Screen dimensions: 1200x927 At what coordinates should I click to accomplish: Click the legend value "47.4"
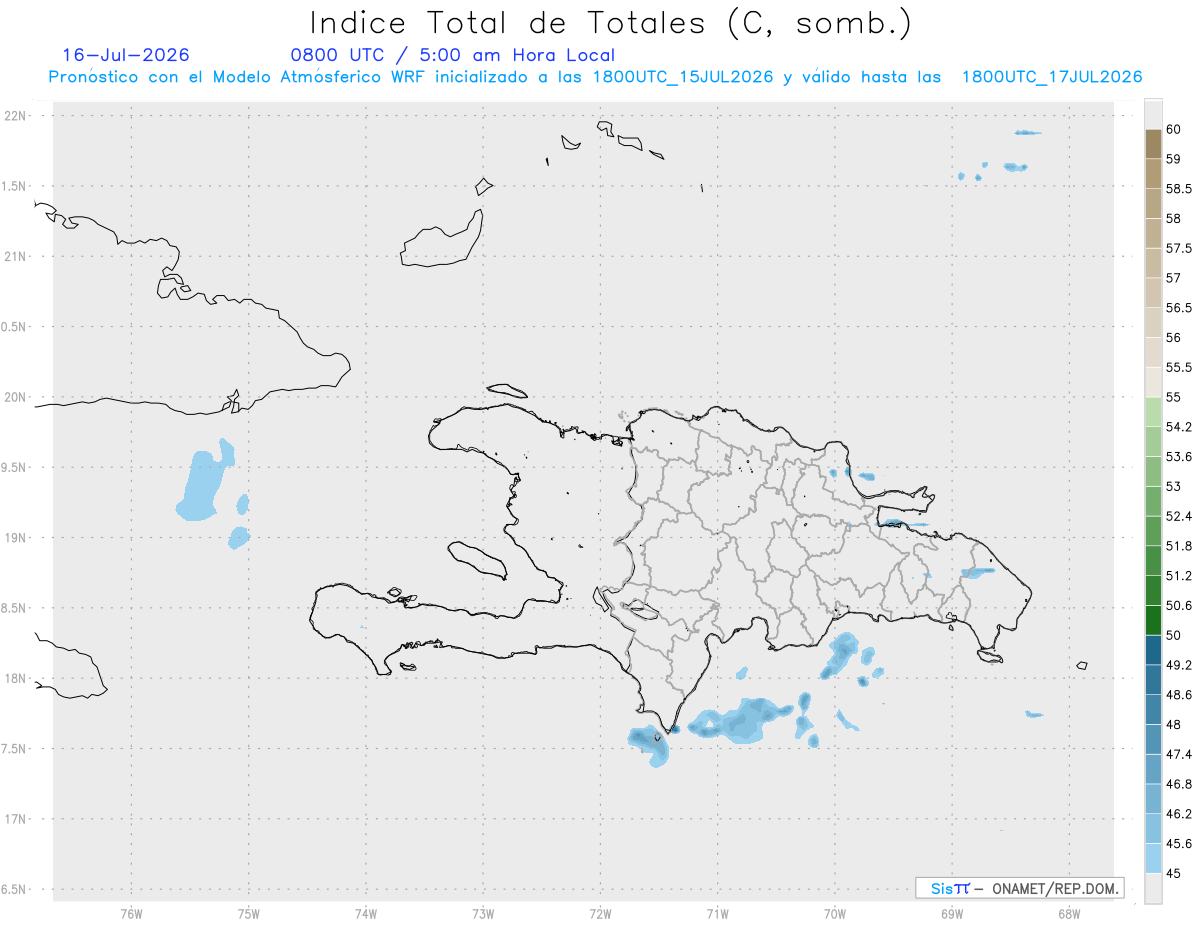(x=1179, y=754)
